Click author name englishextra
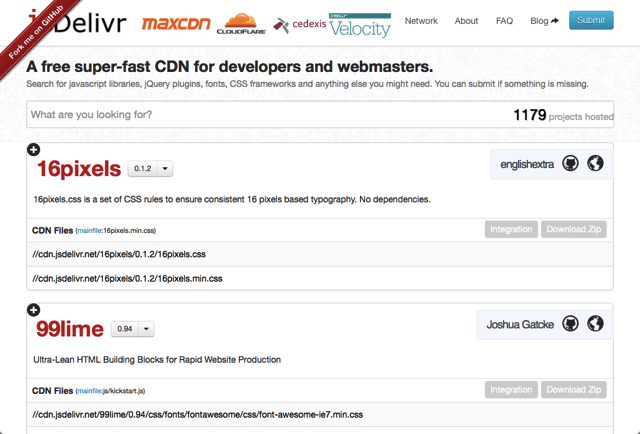This screenshot has height=434, width=640. point(527,164)
